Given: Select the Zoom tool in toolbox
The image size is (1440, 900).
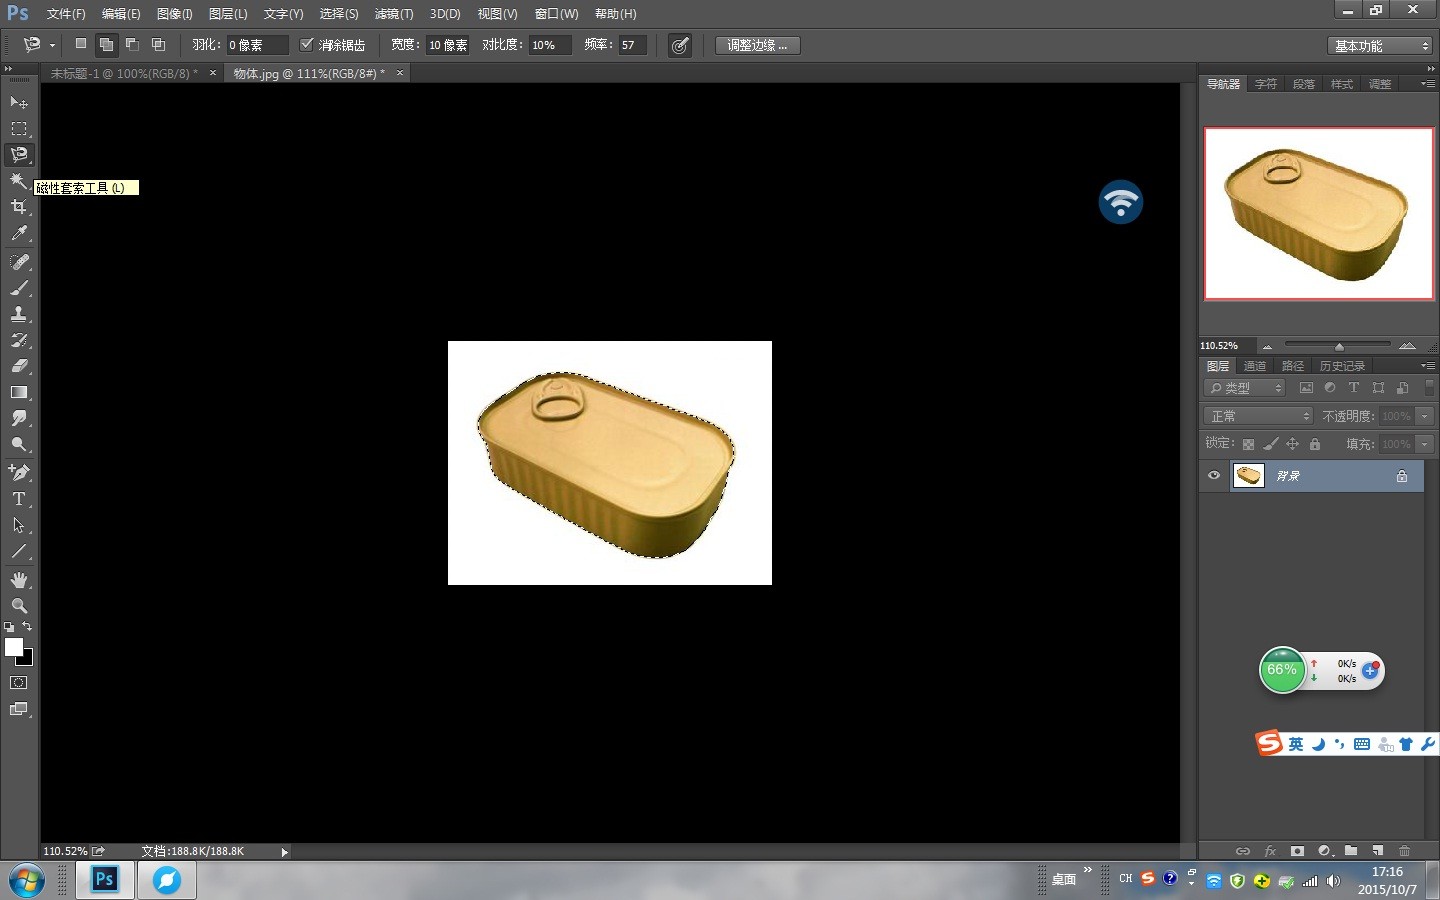Looking at the screenshot, I should (x=19, y=605).
